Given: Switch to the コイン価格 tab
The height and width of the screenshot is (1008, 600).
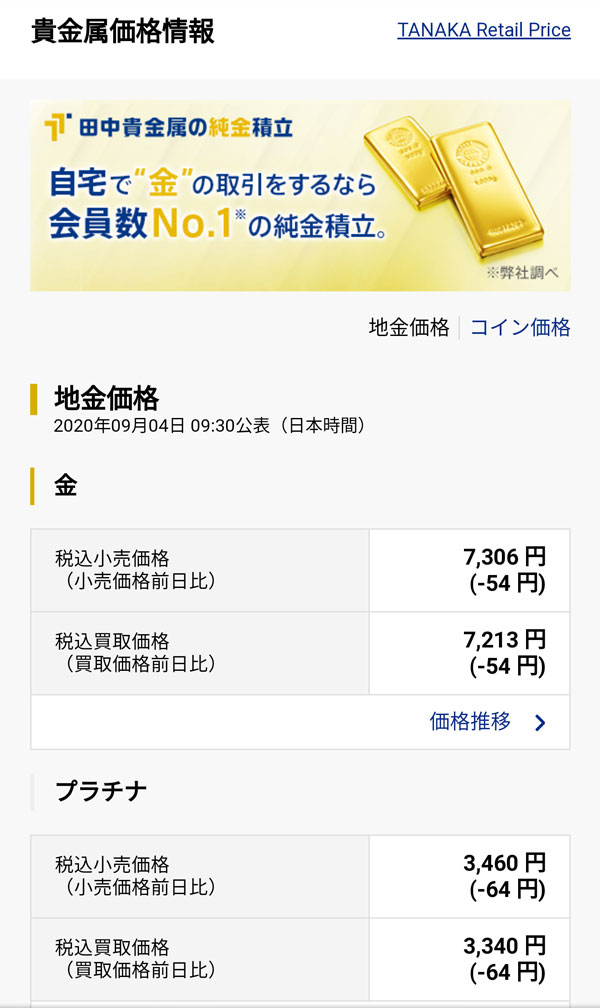Looking at the screenshot, I should (520, 327).
